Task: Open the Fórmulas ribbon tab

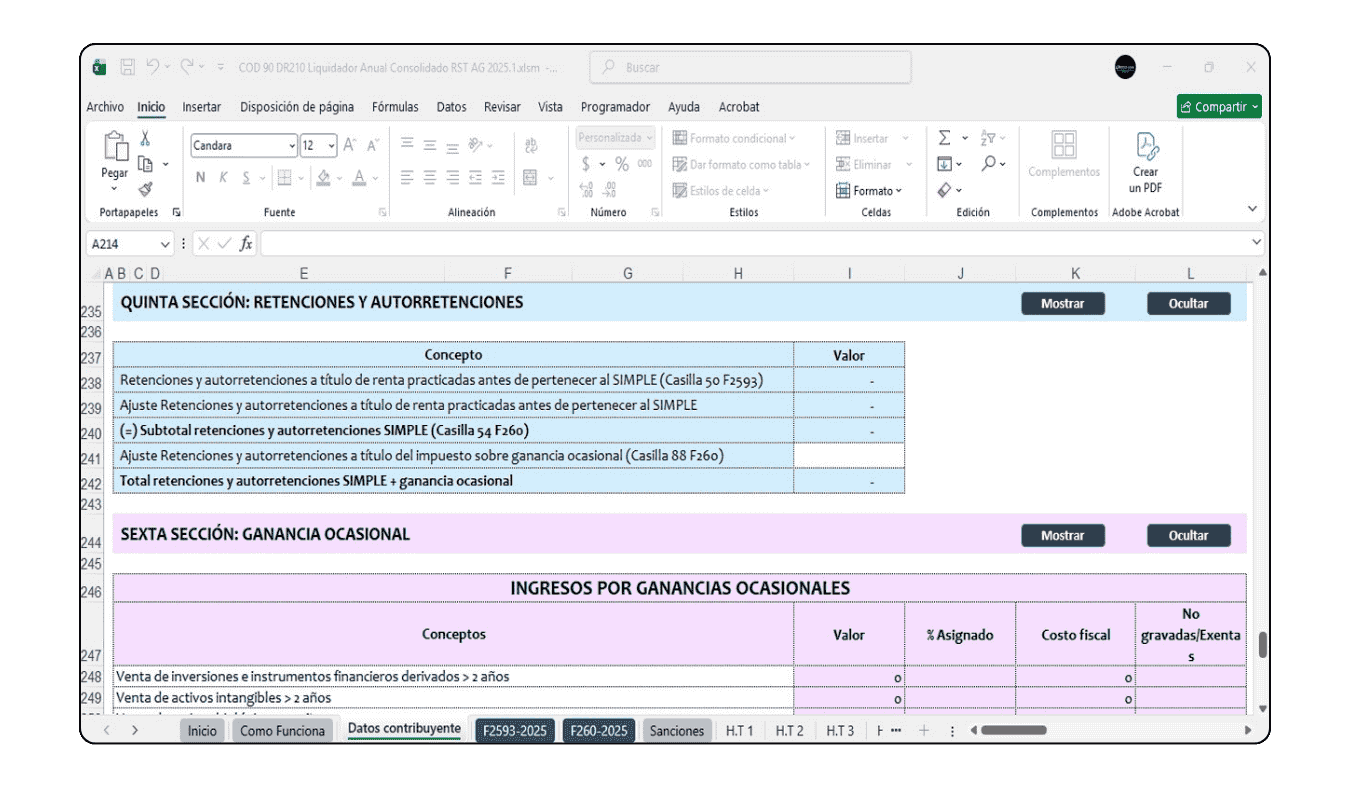Action: (395, 107)
